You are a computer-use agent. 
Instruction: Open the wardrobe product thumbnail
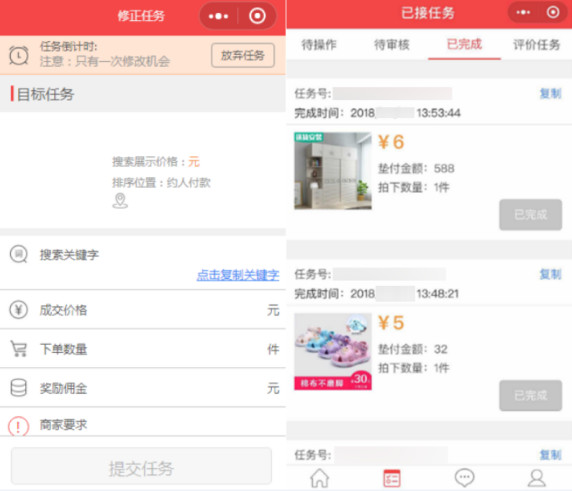tap(333, 171)
